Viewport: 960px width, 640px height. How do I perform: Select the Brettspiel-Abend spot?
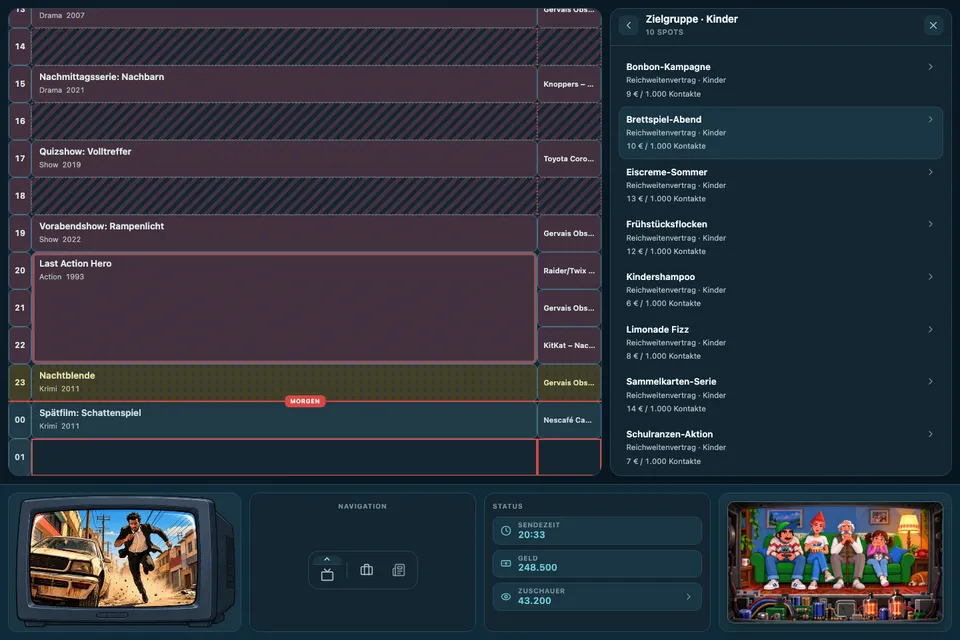tap(781, 133)
